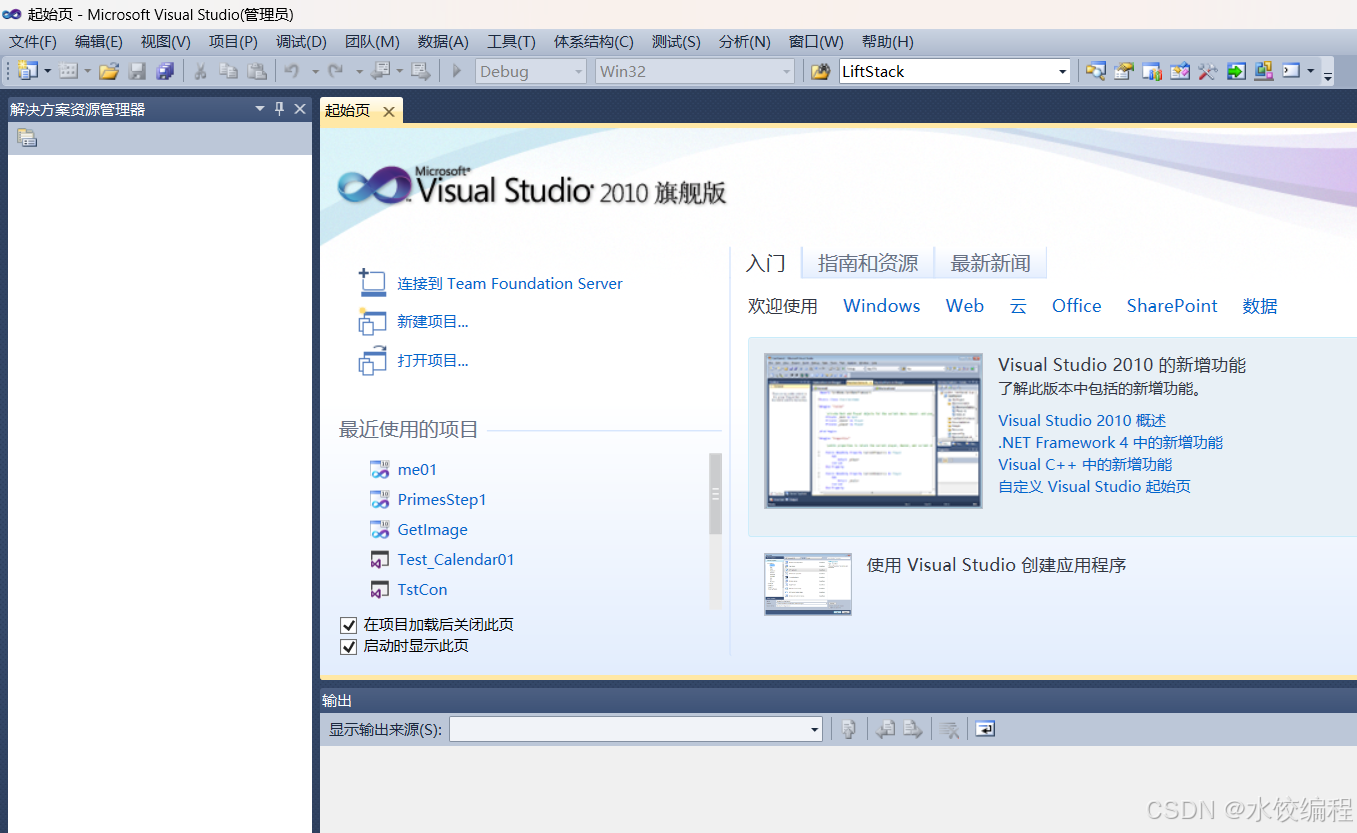Open Solution Explorer via toolbar magnifier icon

point(1096,71)
